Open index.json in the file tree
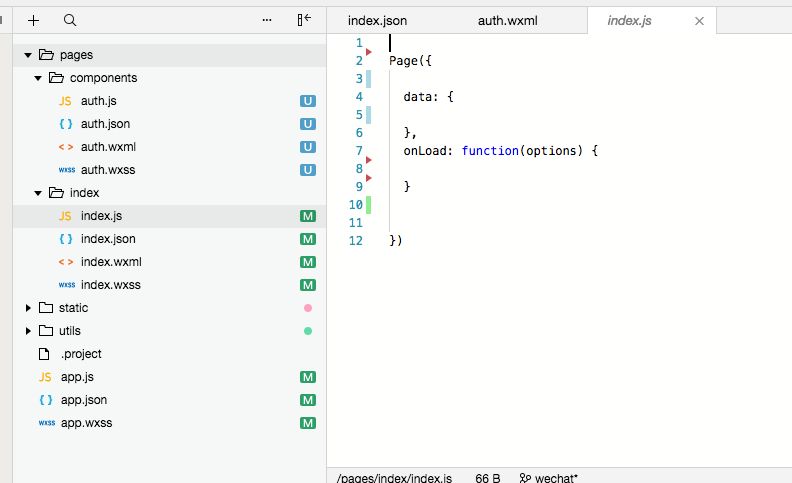 108,239
